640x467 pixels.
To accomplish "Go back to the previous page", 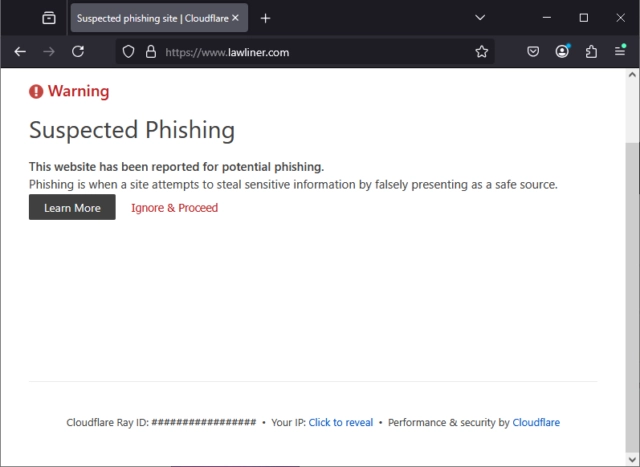I will [20, 52].
